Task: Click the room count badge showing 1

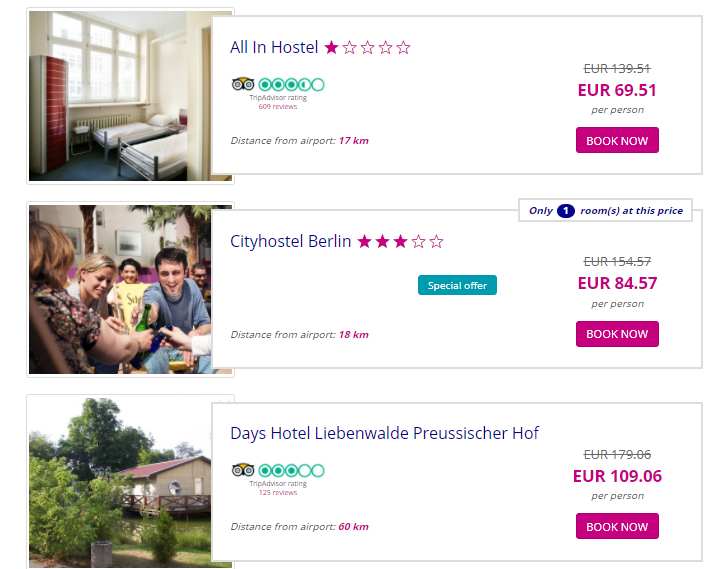Action: (x=565, y=211)
